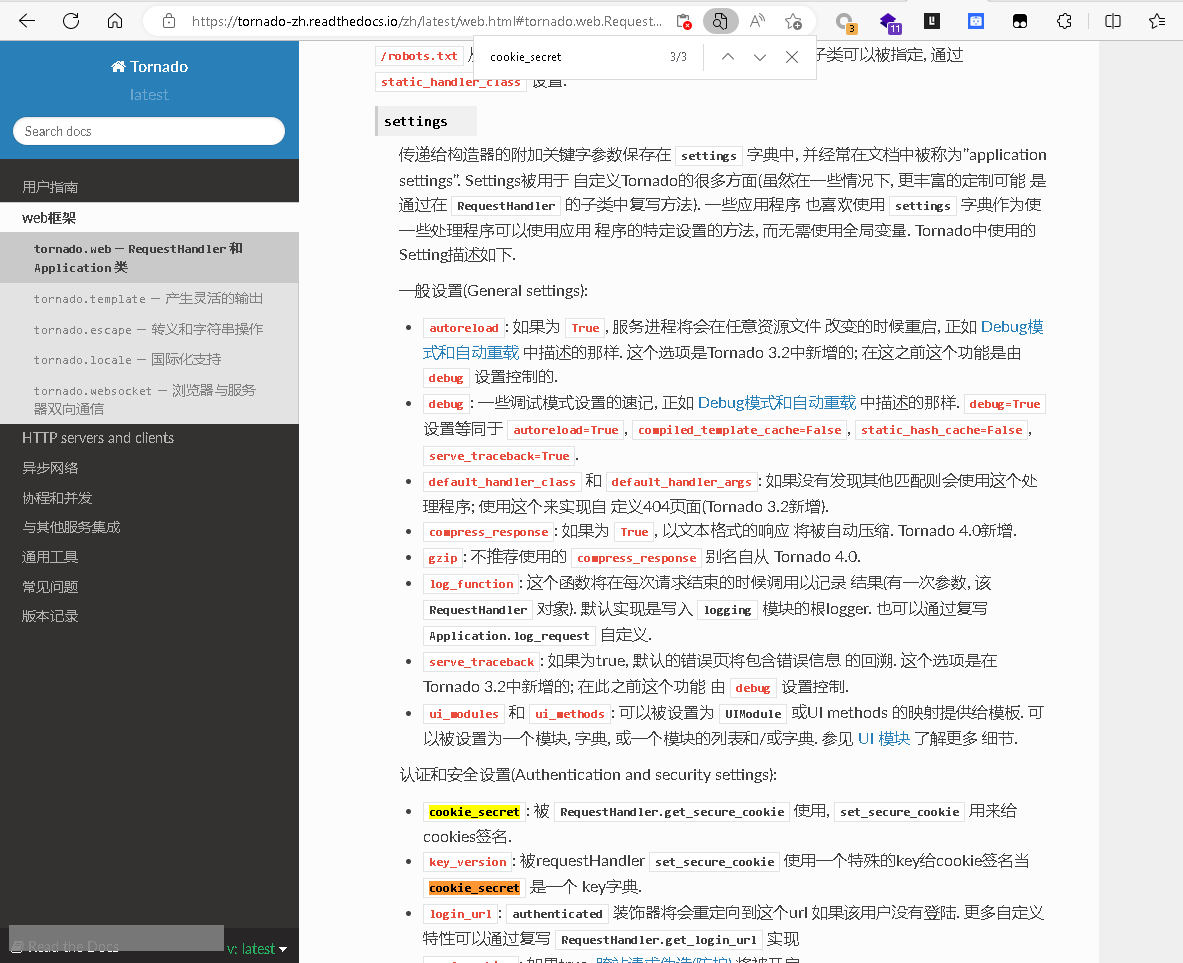
Task: Open the UI 模块 link
Action: [x=883, y=738]
